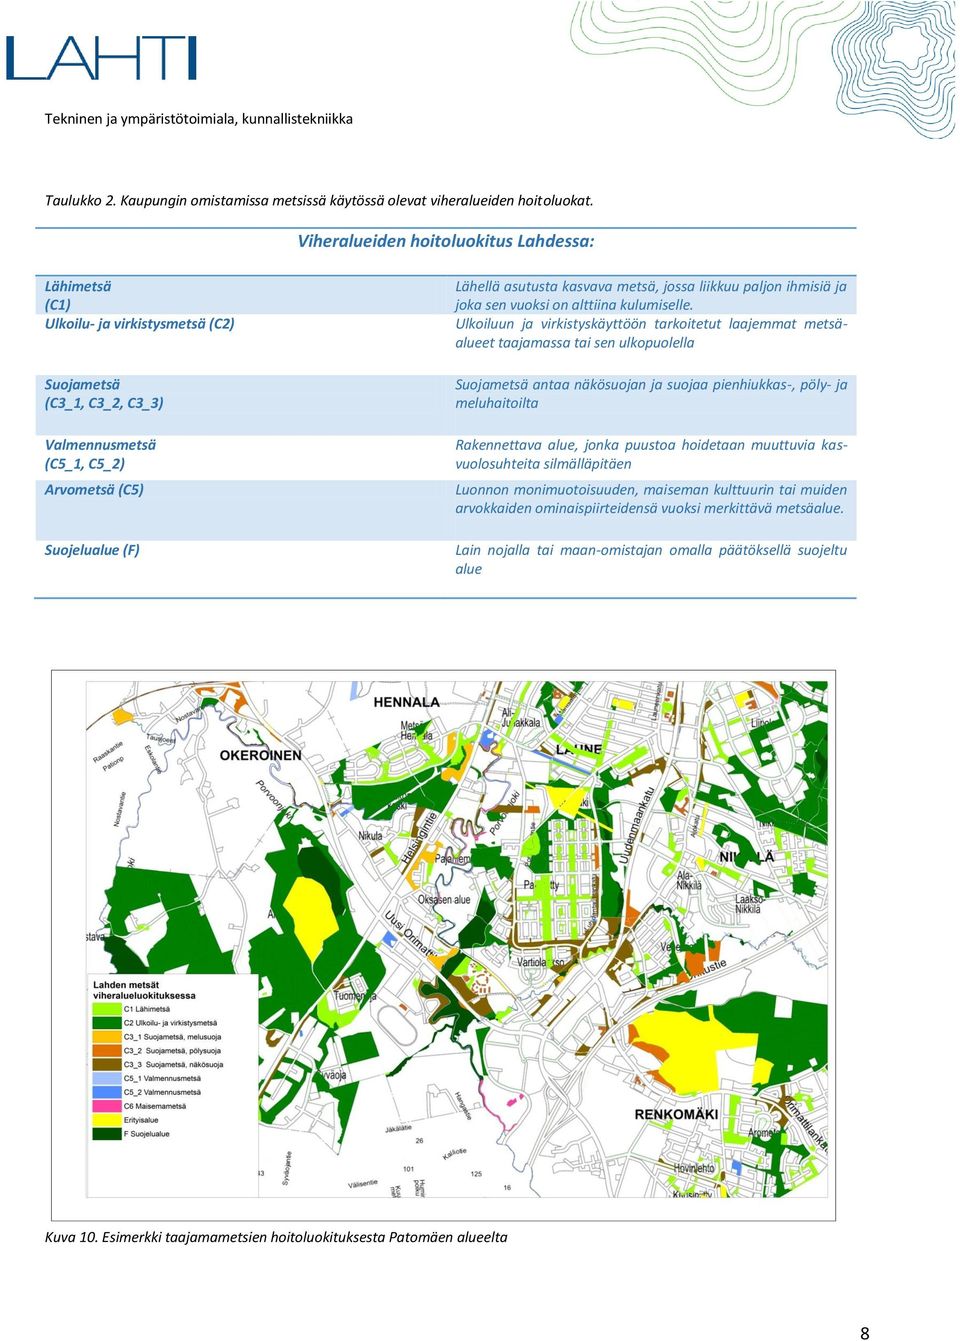Click the description starting 'Ulkoiluun ja virkistyskäyttöön'
The width and height of the screenshot is (960, 1341).
click(651, 333)
